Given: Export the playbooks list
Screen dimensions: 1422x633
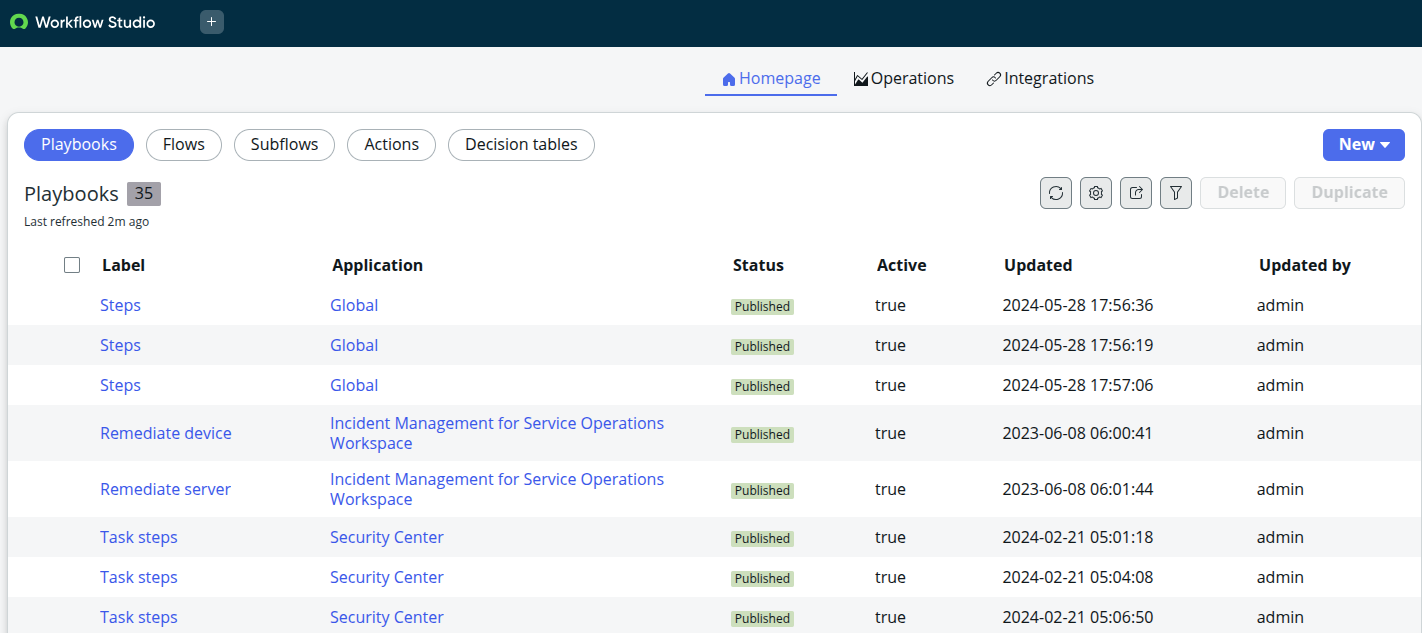Looking at the screenshot, I should pos(1135,192).
